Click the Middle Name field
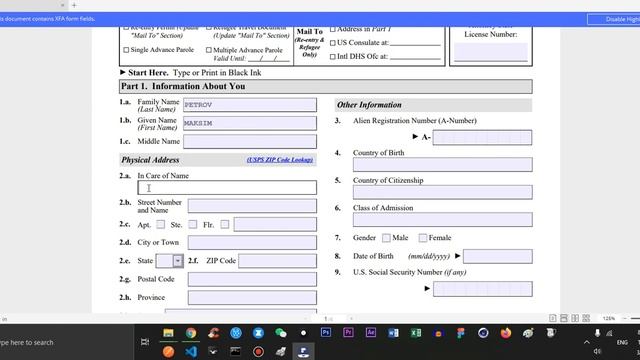The height and width of the screenshot is (360, 640). [250, 142]
